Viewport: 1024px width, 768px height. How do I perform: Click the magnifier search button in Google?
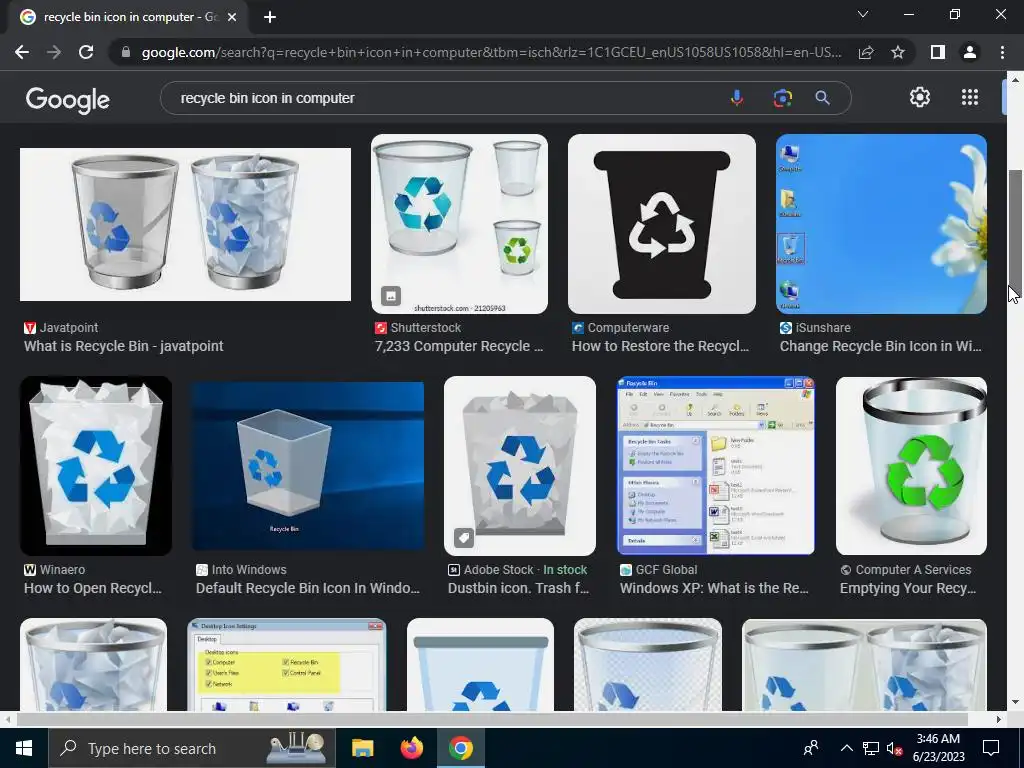point(822,98)
